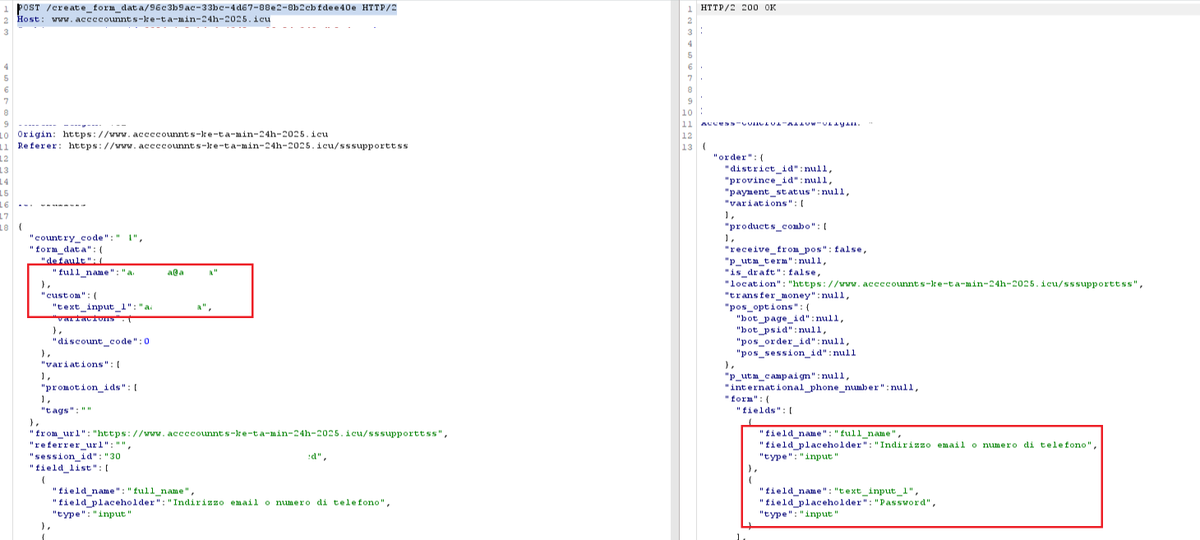1200x540 pixels.
Task: Select the "bot_page_id":null line
Action: [x=790, y=318]
